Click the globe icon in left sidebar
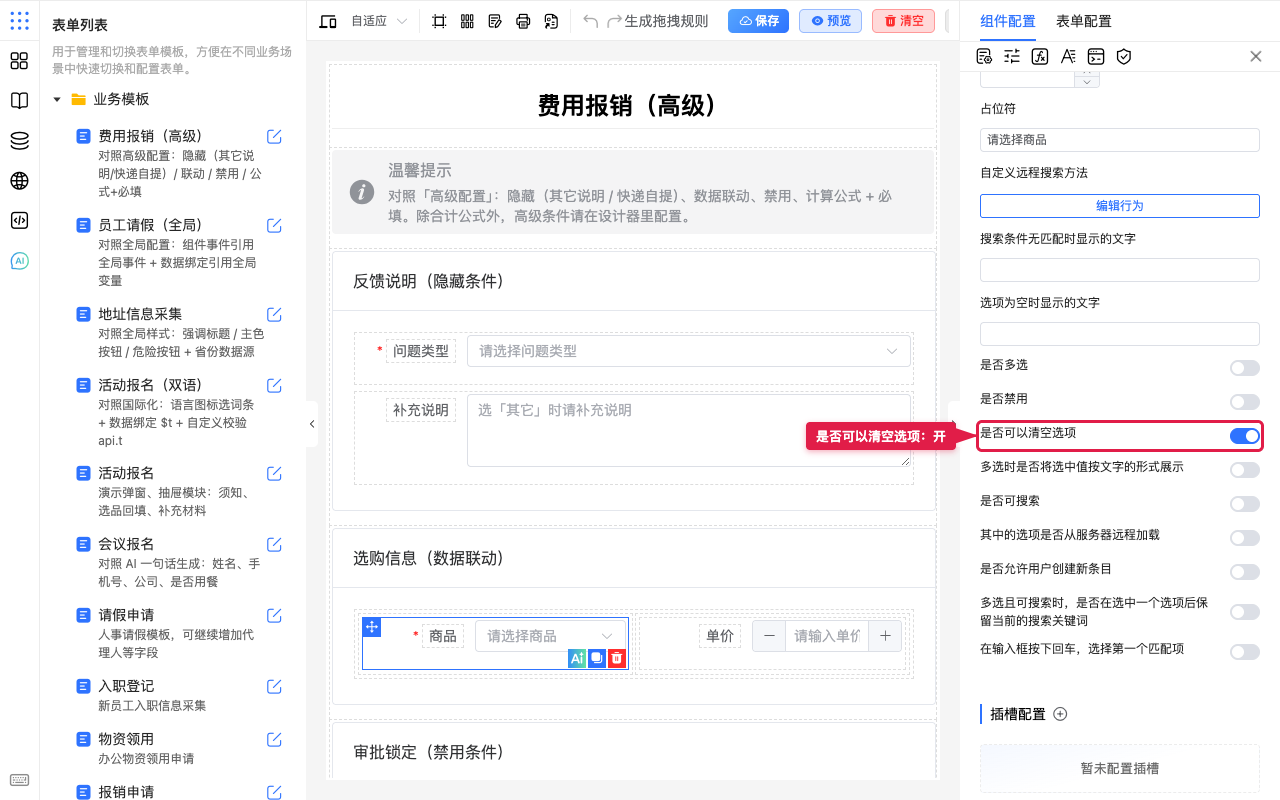 click(19, 181)
